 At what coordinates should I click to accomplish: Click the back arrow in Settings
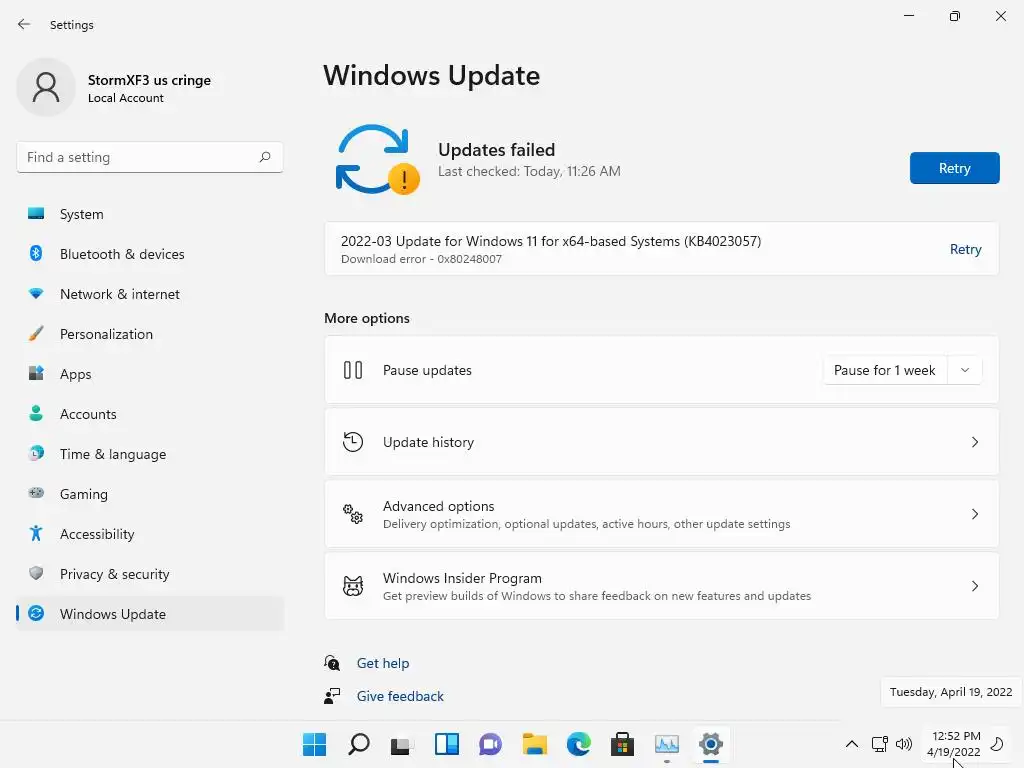point(24,24)
